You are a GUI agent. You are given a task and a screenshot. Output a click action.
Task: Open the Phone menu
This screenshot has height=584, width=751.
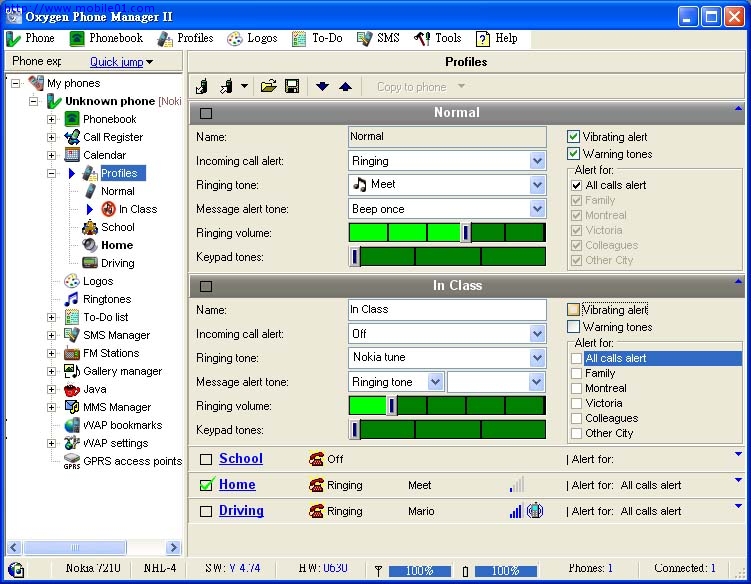pos(30,38)
